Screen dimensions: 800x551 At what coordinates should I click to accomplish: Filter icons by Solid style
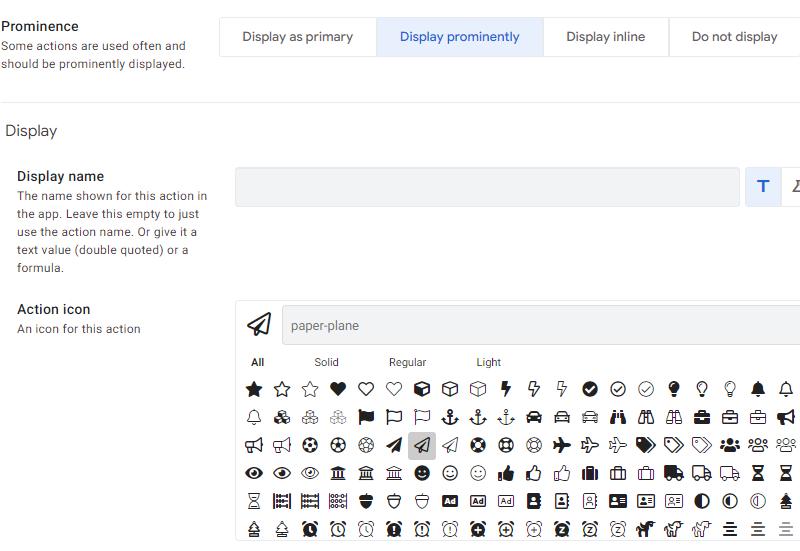coord(327,362)
